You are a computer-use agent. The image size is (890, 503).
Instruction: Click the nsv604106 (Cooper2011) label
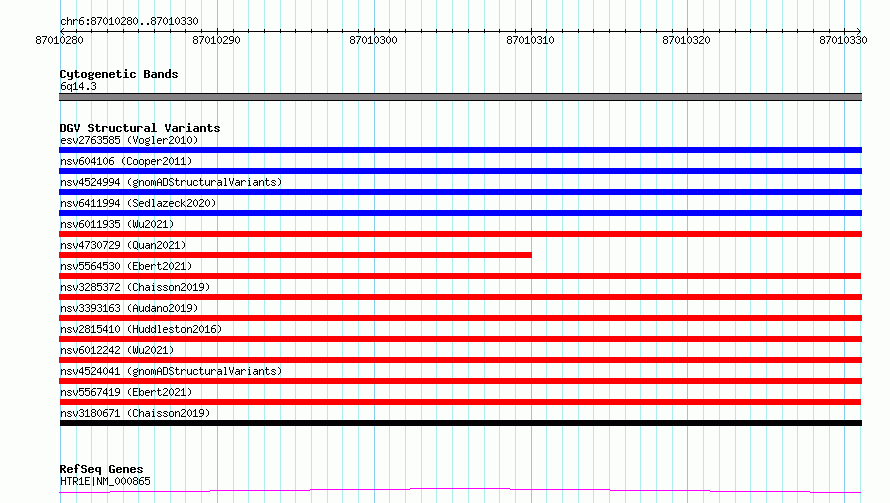coord(126,161)
